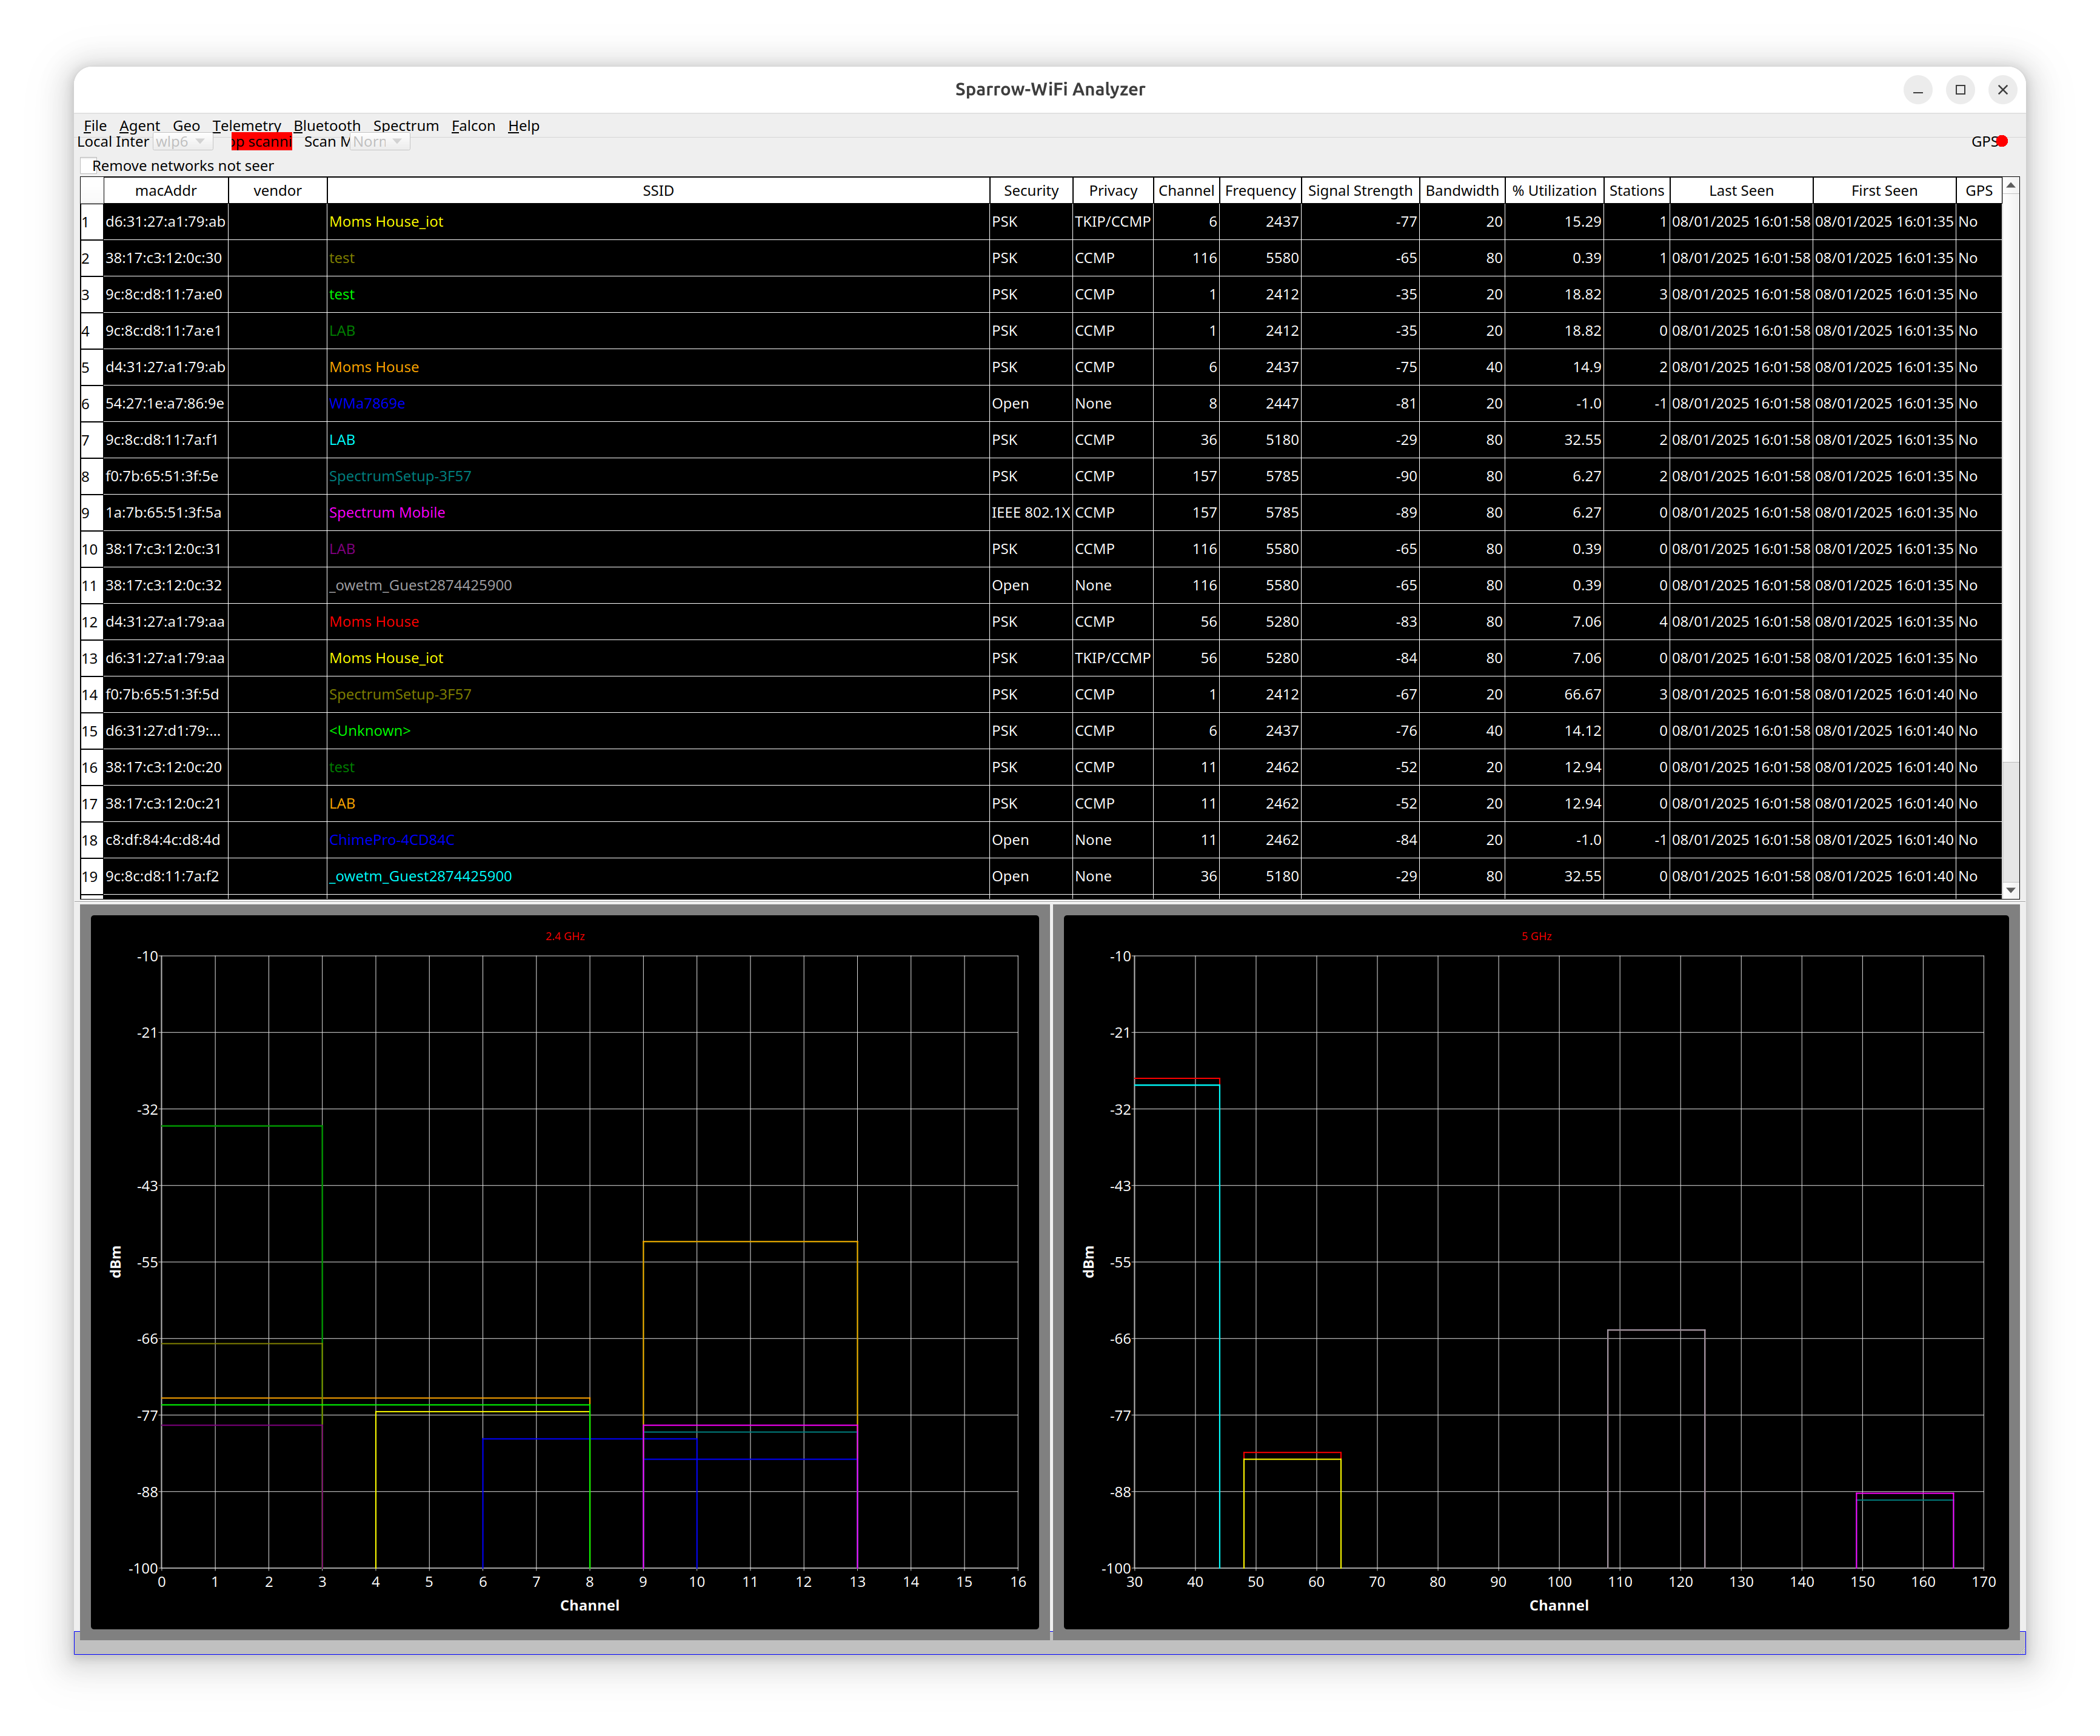2100x1736 pixels.
Task: Select SSID WMa7869e in the table
Action: click(658, 404)
